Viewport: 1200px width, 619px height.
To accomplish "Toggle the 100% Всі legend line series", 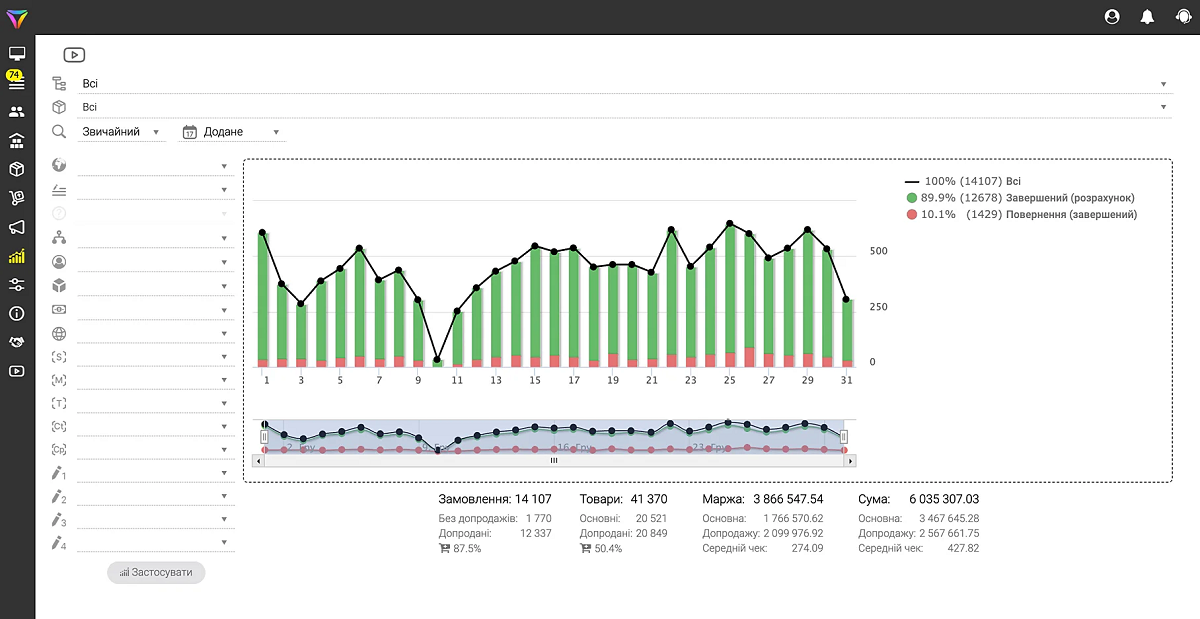I will click(962, 181).
